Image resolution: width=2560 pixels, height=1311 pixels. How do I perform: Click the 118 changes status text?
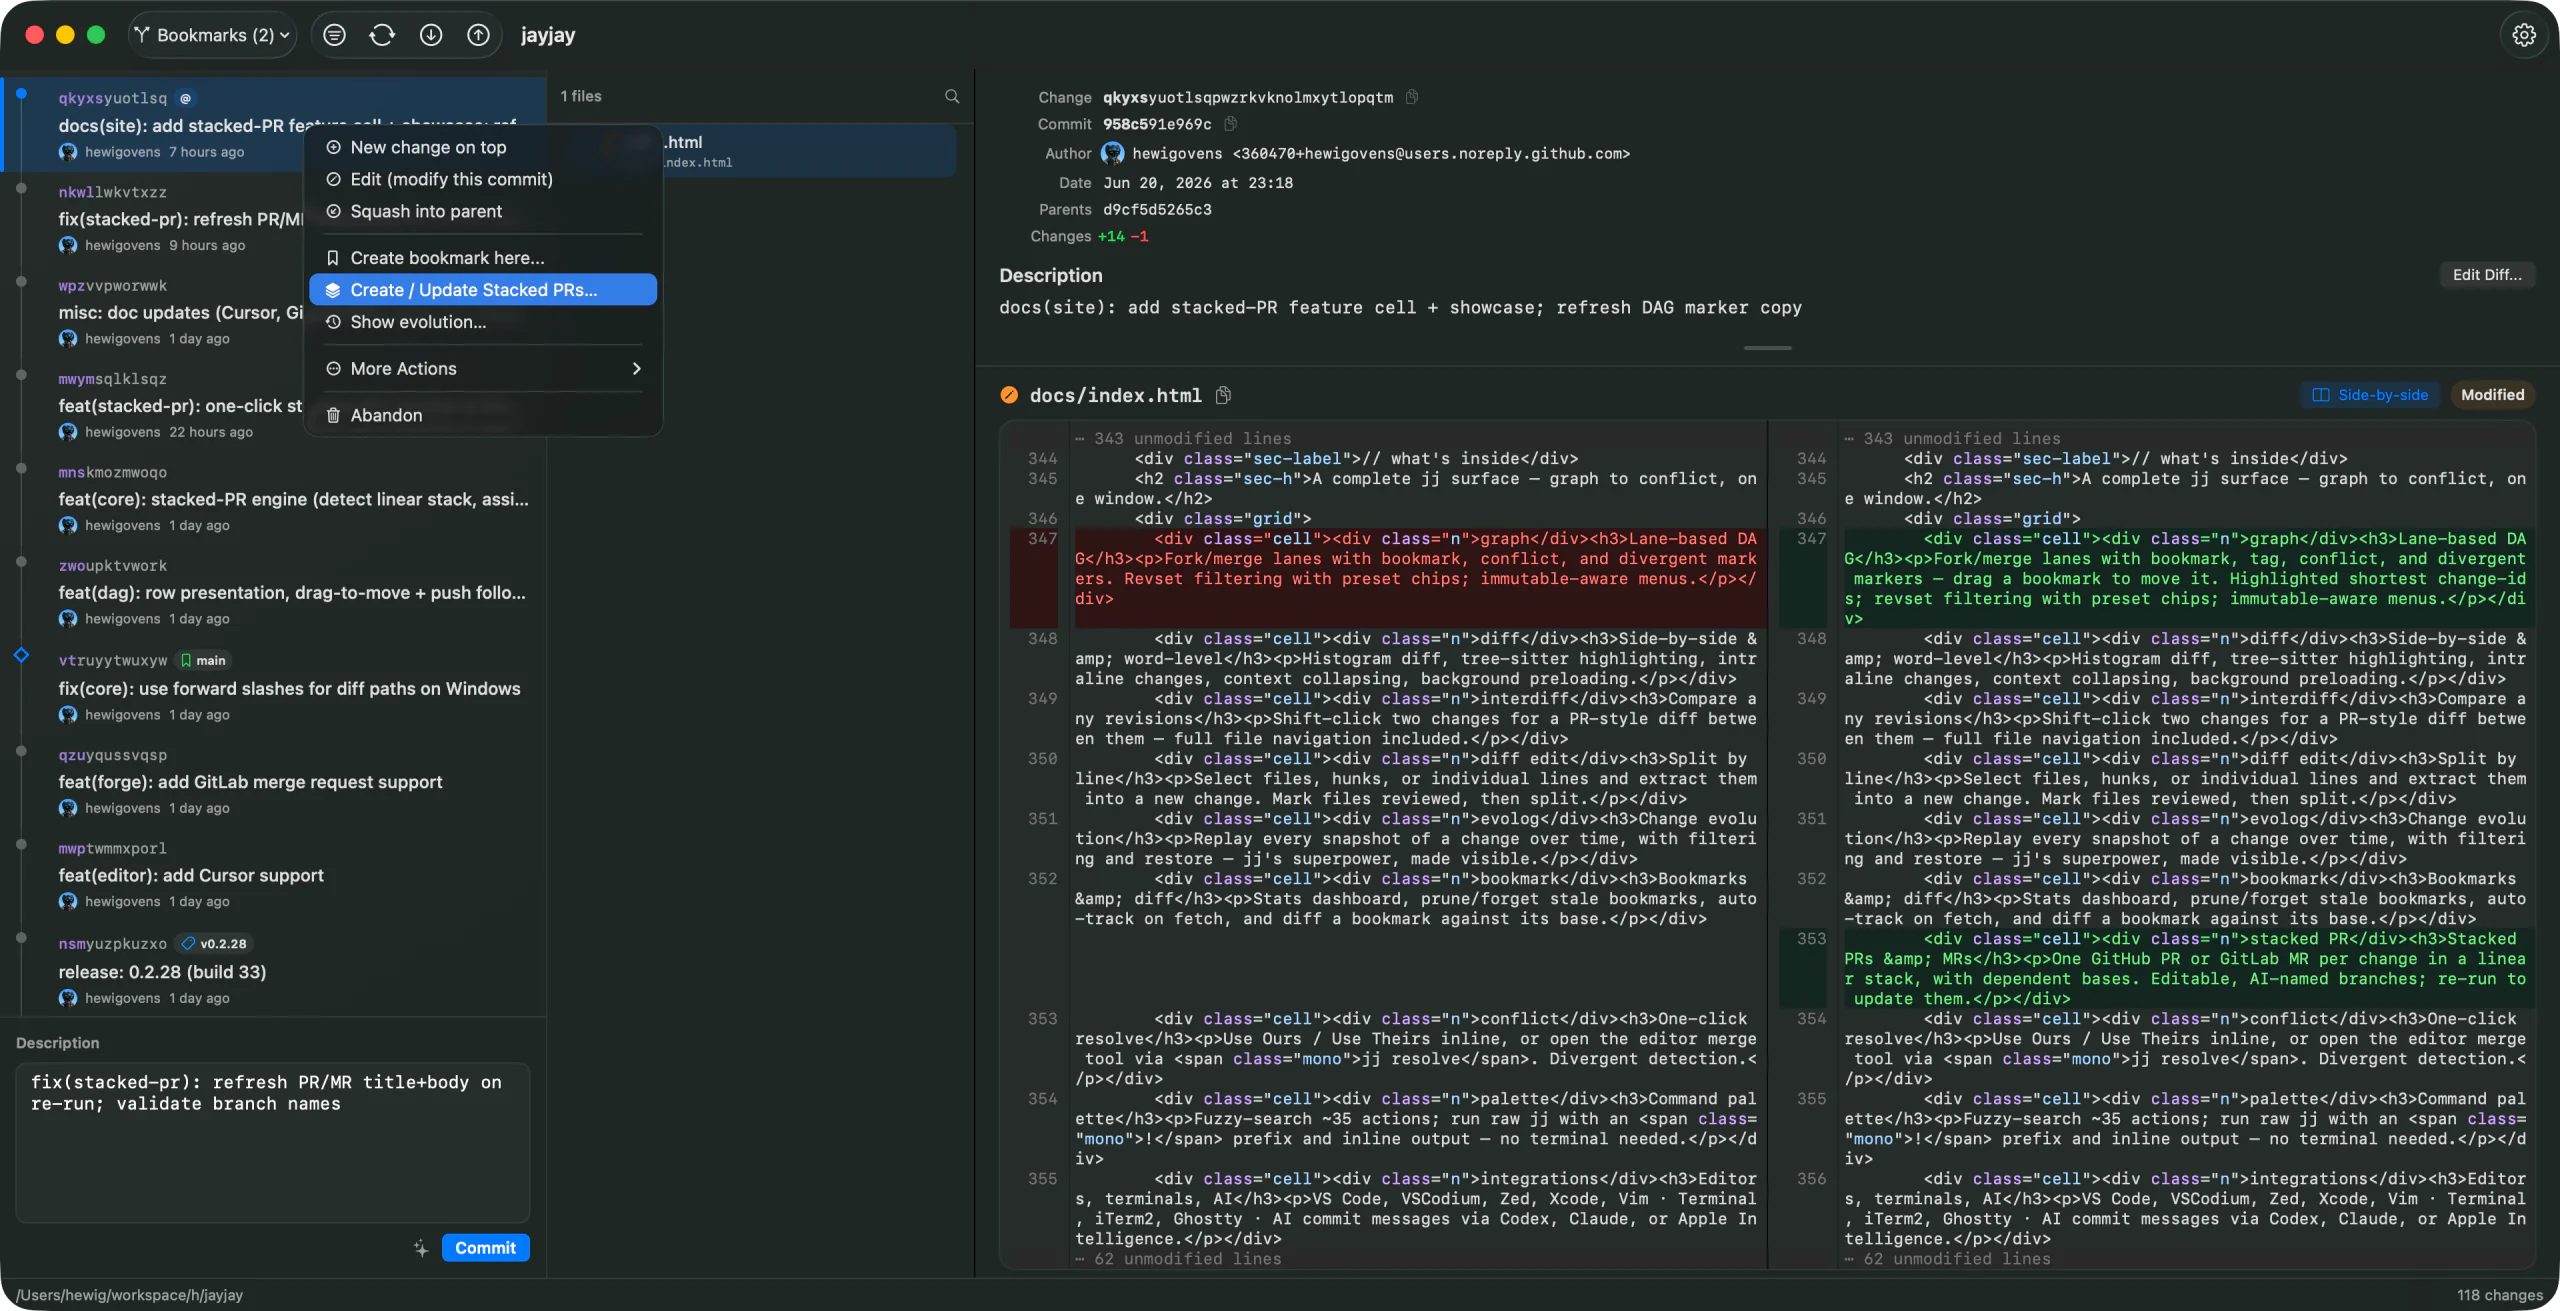2499,1295
